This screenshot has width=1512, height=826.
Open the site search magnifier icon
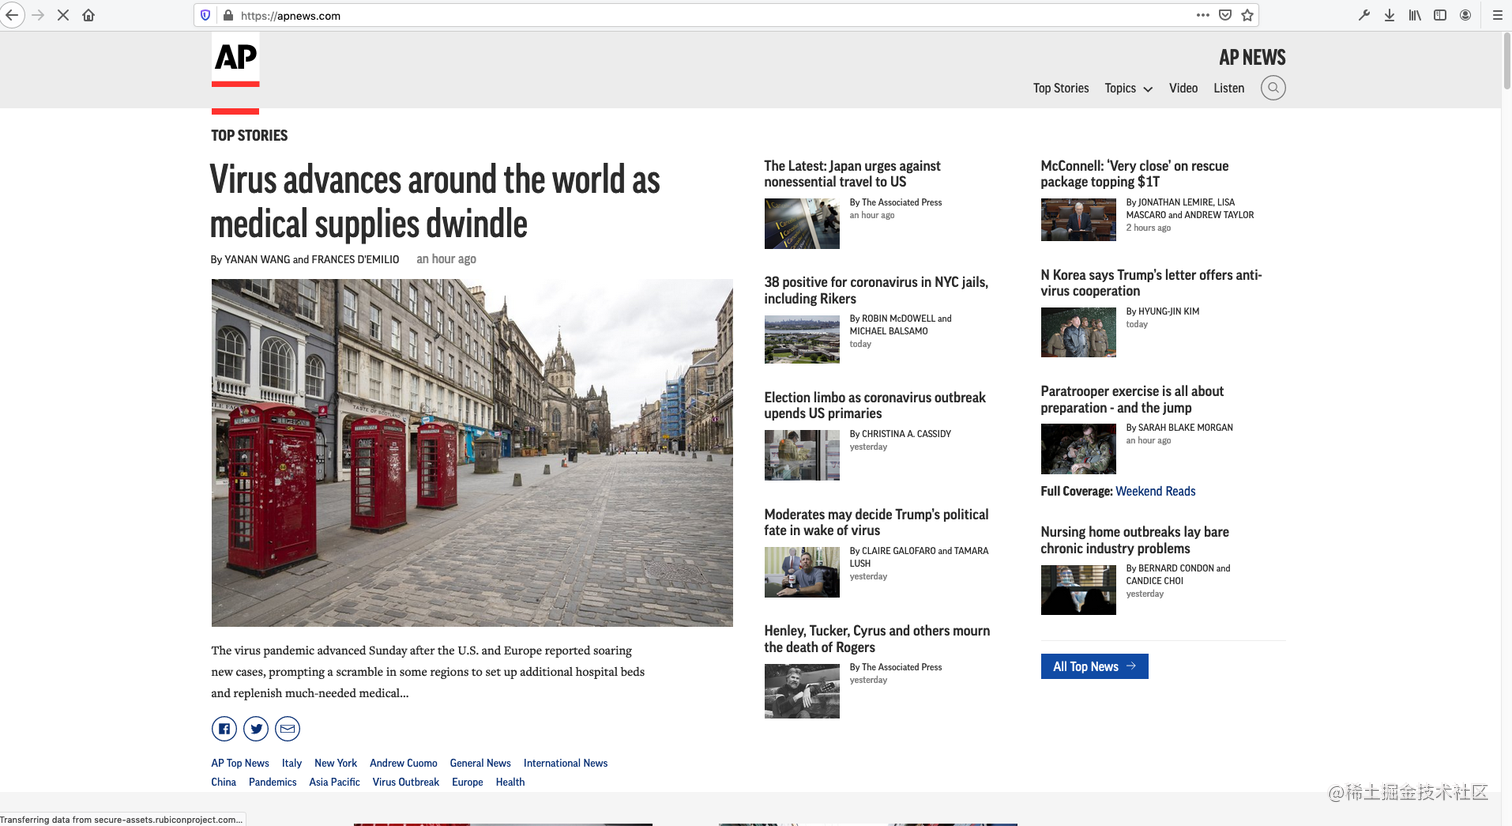(x=1273, y=88)
